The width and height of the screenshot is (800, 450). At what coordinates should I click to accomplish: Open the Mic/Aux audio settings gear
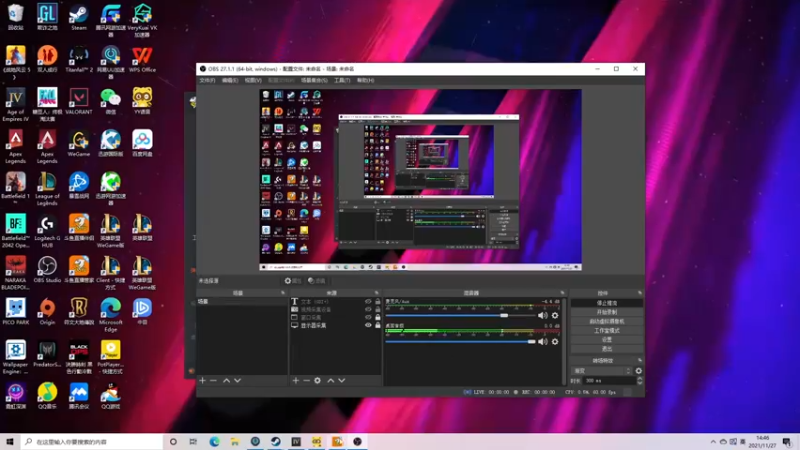(x=555, y=315)
